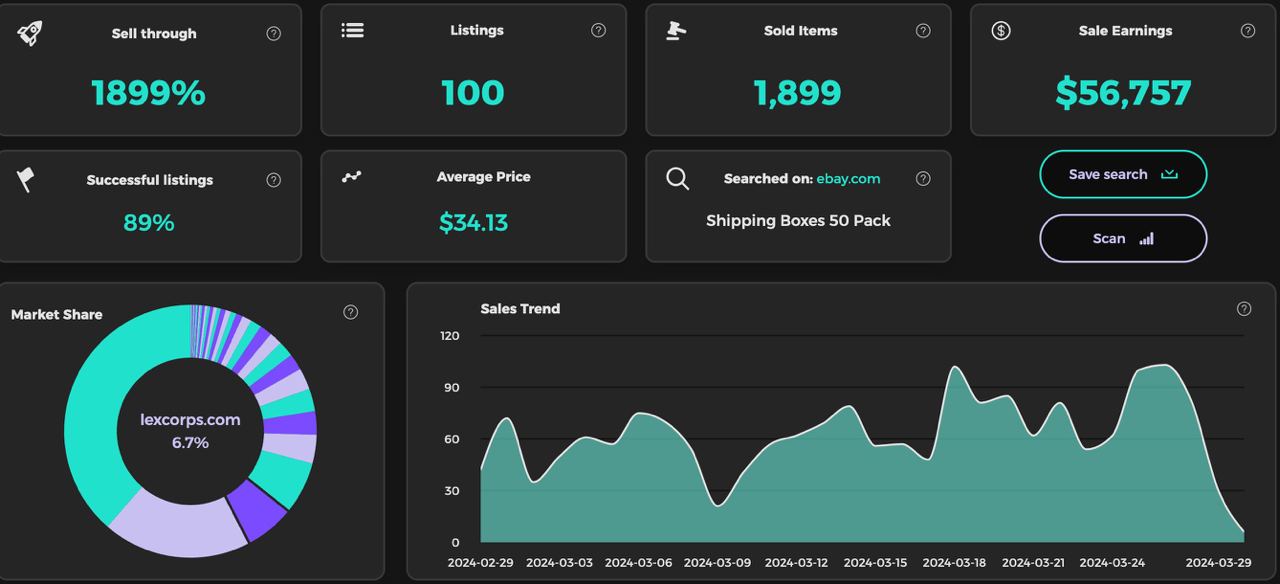Click the 2024-03-18 axis date label

(x=954, y=563)
